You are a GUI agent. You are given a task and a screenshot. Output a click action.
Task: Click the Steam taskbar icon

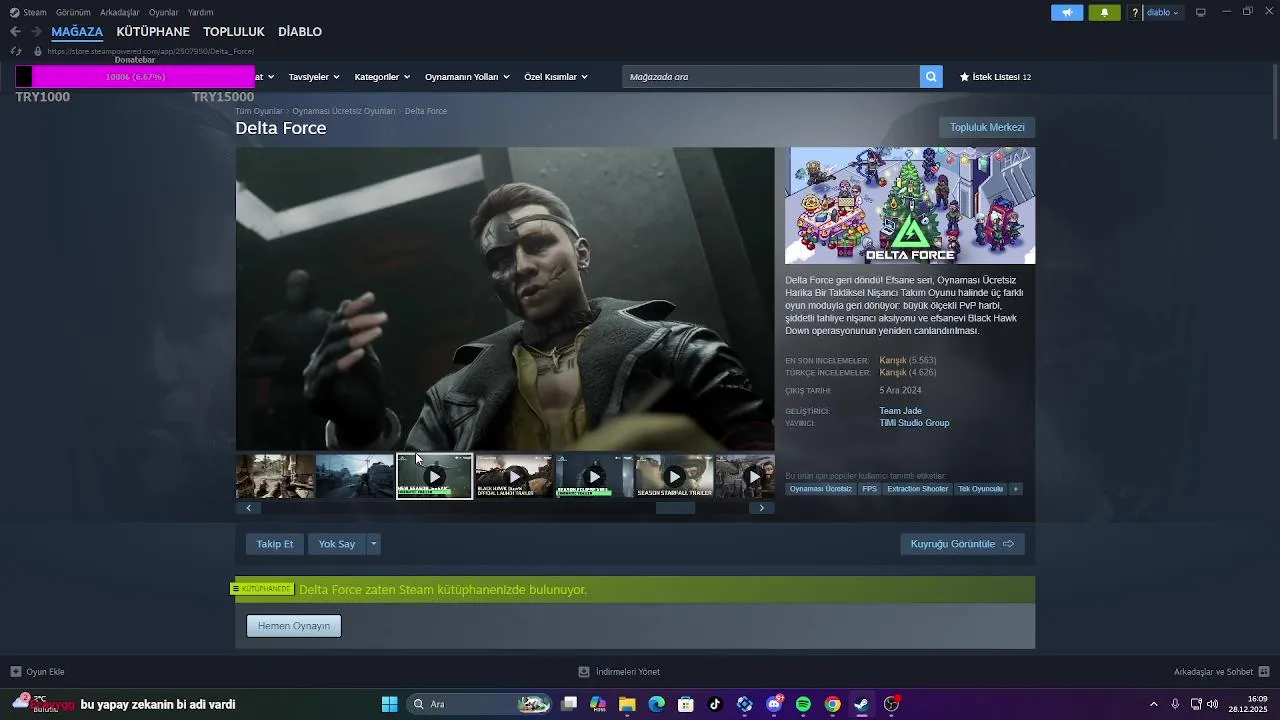[x=861, y=704]
